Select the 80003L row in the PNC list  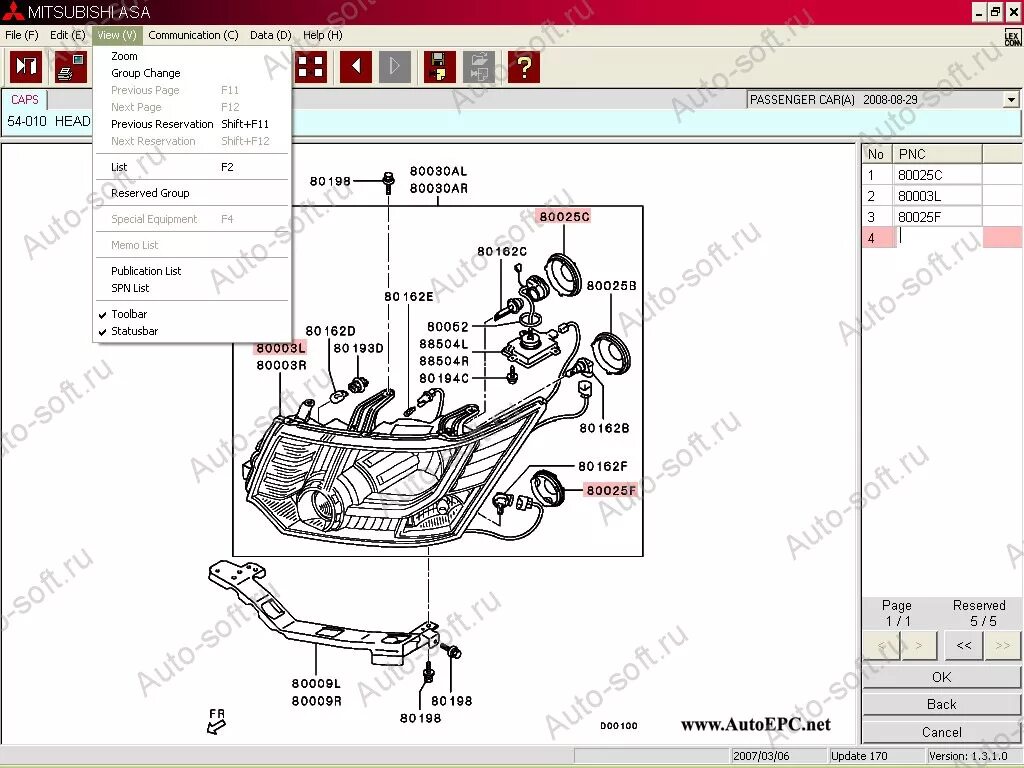tap(941, 196)
